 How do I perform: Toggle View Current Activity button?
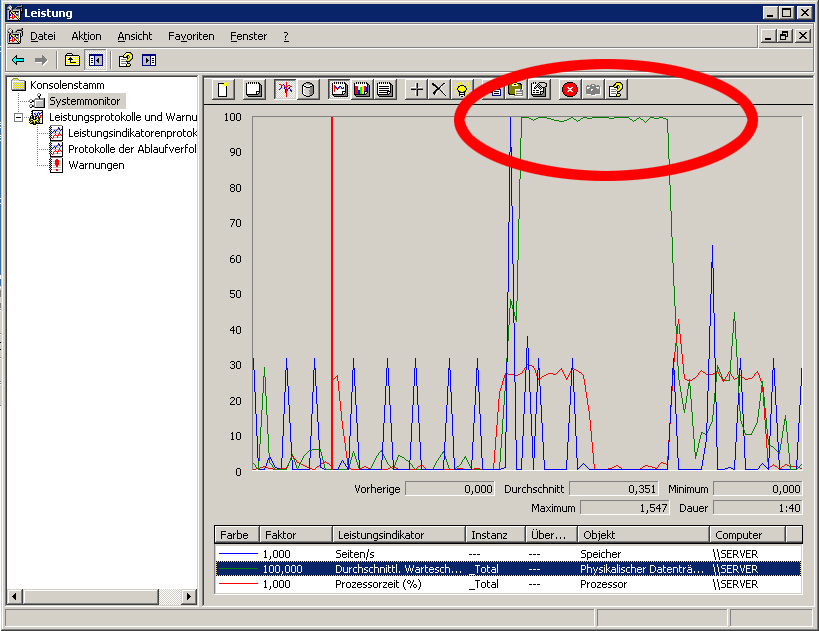pos(285,90)
